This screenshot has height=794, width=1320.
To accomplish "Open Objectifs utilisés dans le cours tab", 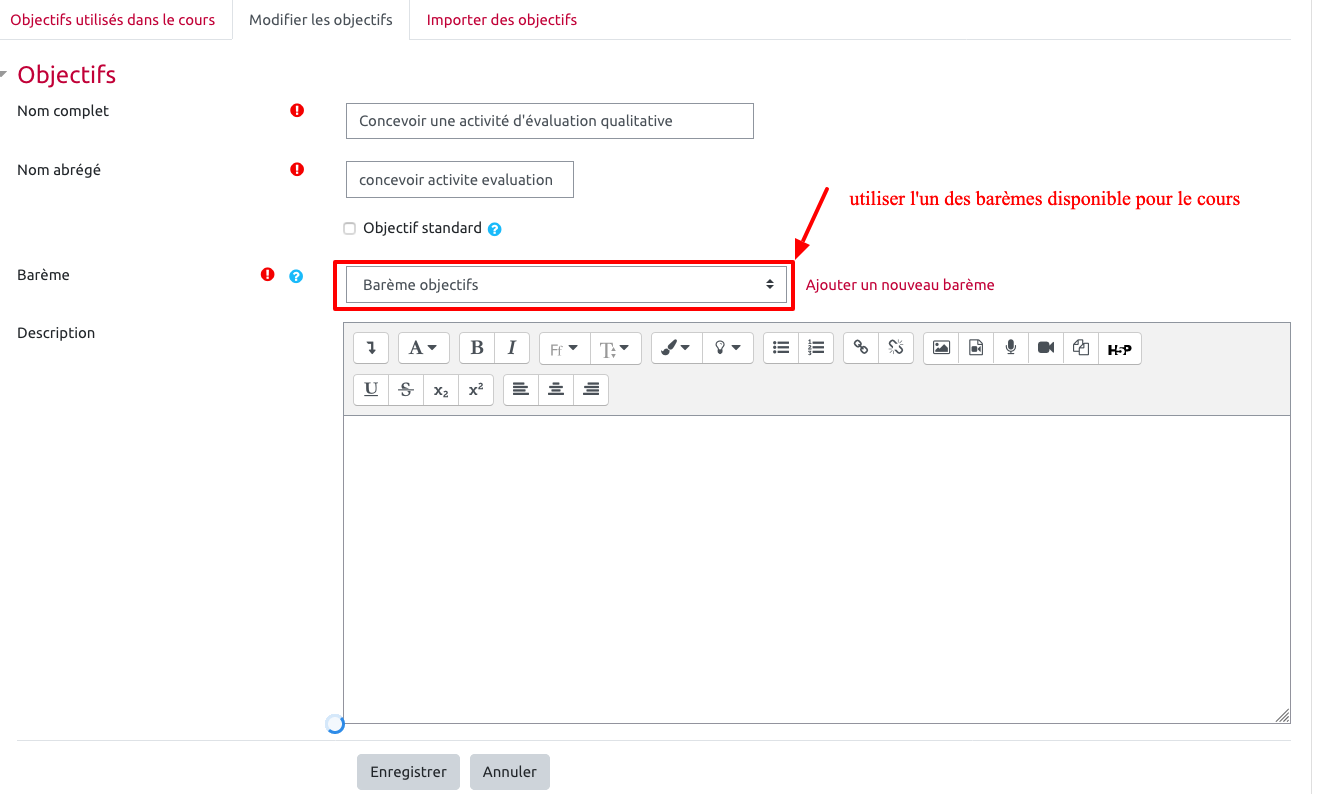I will click(113, 20).
